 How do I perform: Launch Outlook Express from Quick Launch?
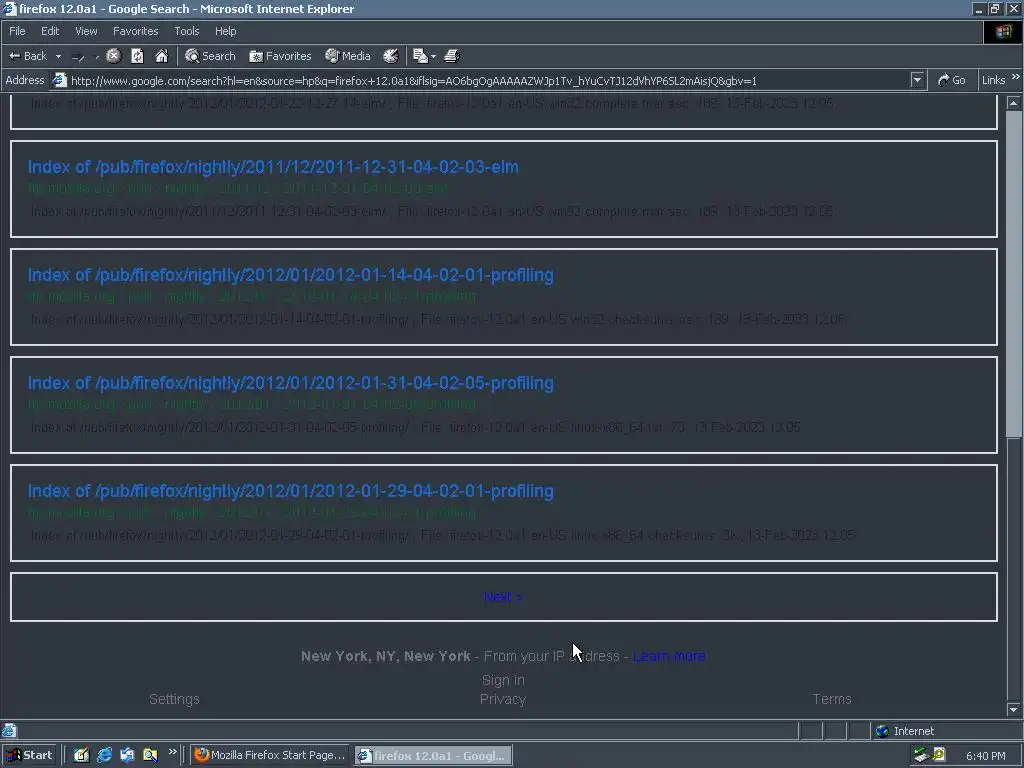point(127,755)
